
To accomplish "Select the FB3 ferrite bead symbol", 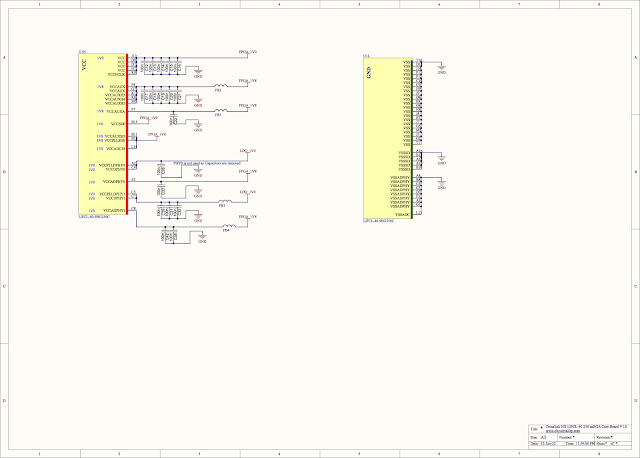I will [x=221, y=110].
